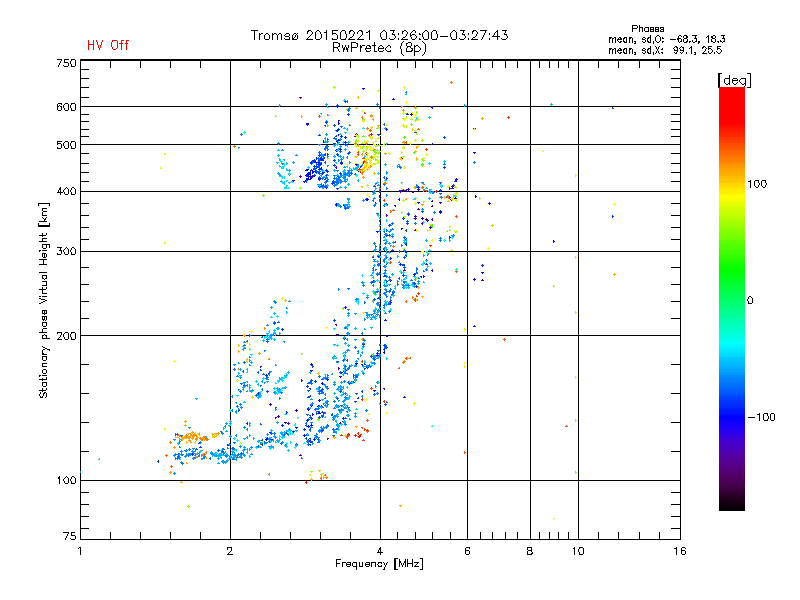Image resolution: width=800 pixels, height=600 pixels.
Task: Click the x-axis tick label '4'
Action: tap(380, 551)
